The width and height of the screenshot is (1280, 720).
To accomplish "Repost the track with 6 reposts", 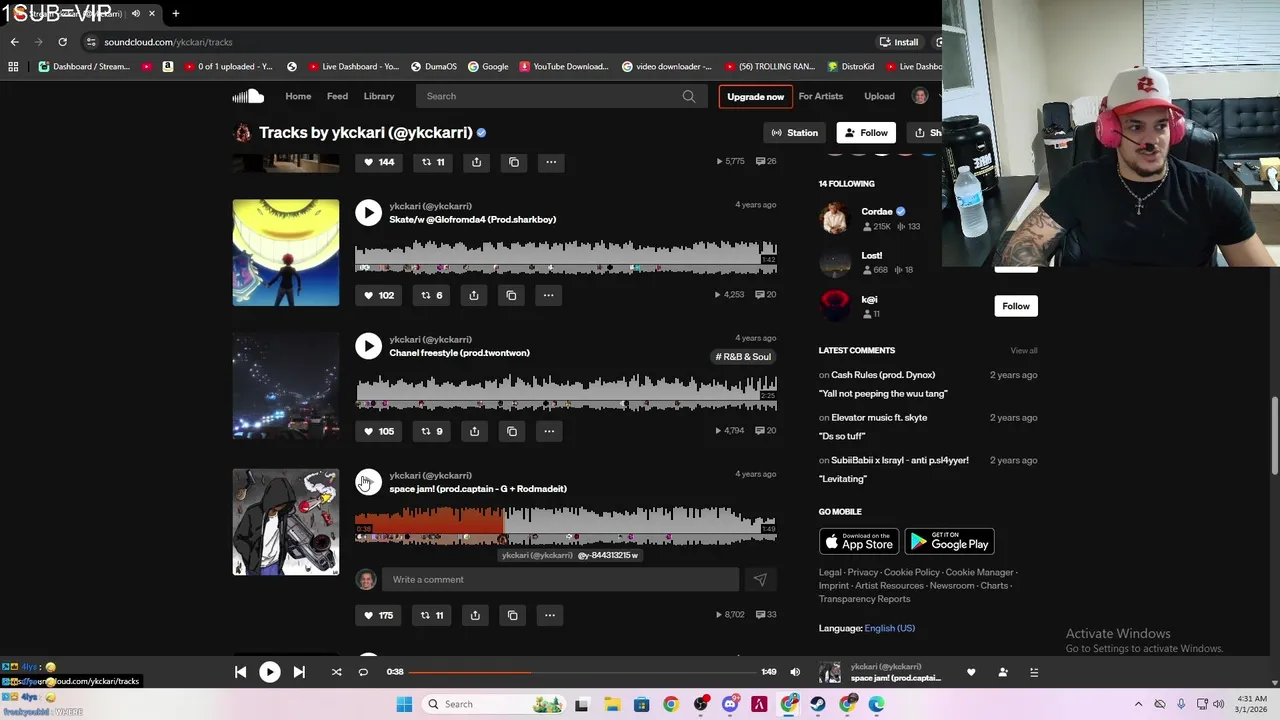I will 432,295.
